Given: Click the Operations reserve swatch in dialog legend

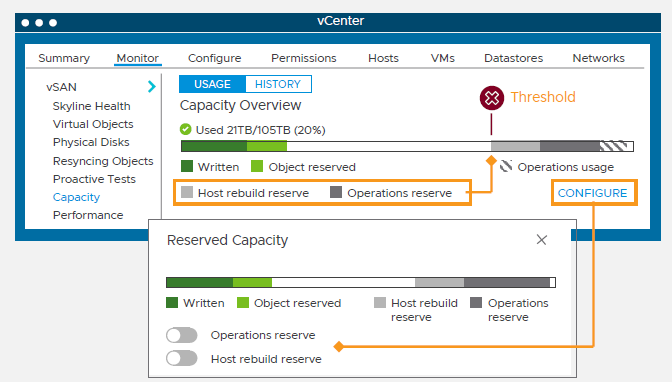Looking at the screenshot, I should pos(476,303).
